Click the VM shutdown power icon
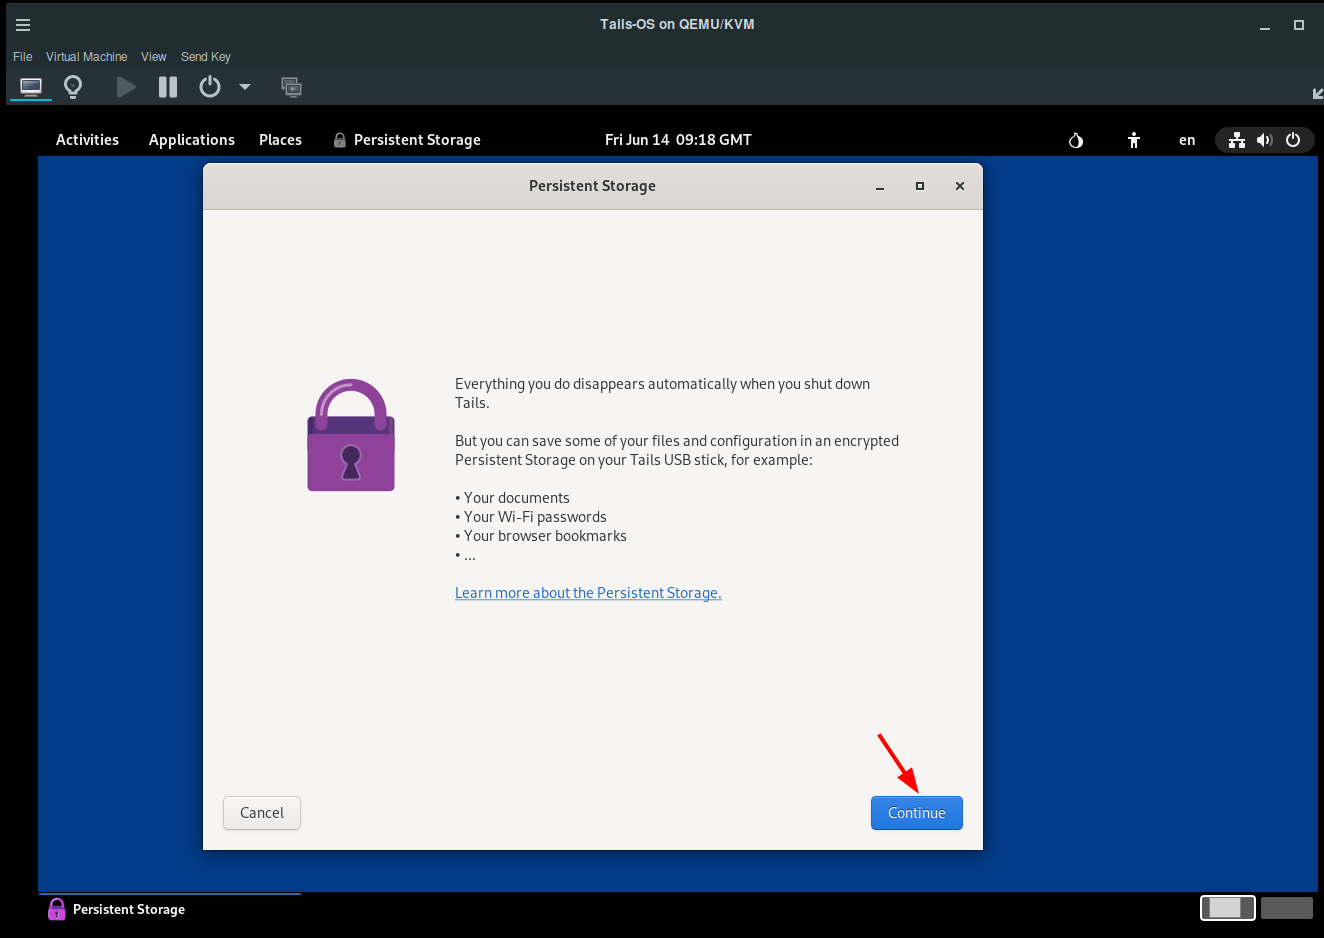This screenshot has height=938, width=1324. 209,87
